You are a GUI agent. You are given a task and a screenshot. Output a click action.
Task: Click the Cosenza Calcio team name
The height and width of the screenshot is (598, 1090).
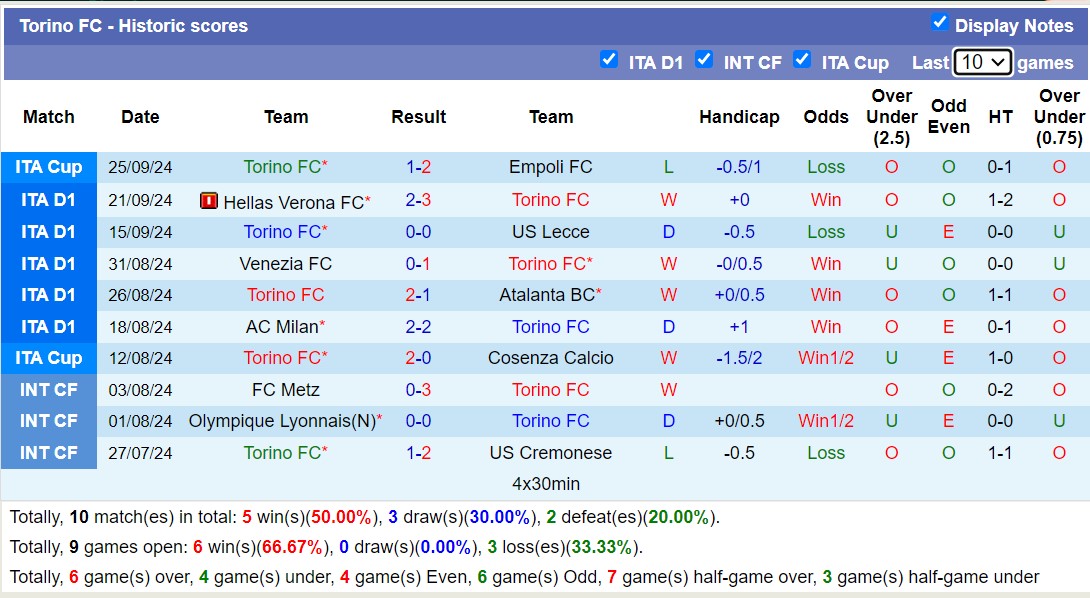coord(551,358)
